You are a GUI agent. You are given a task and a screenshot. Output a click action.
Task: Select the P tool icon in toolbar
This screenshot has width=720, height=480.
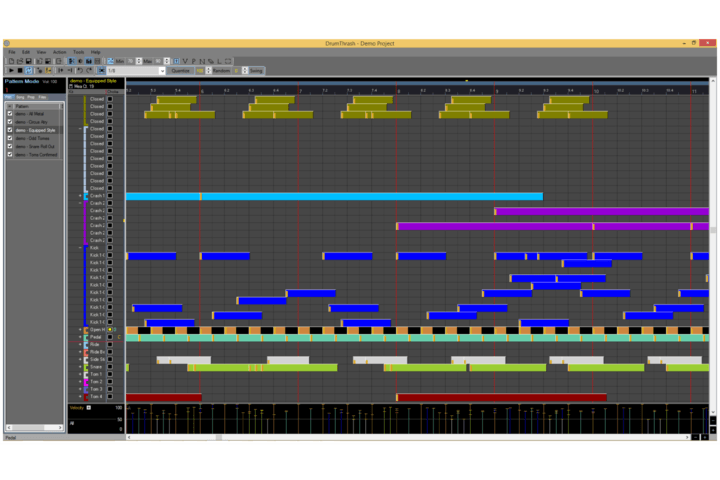click(x=195, y=60)
